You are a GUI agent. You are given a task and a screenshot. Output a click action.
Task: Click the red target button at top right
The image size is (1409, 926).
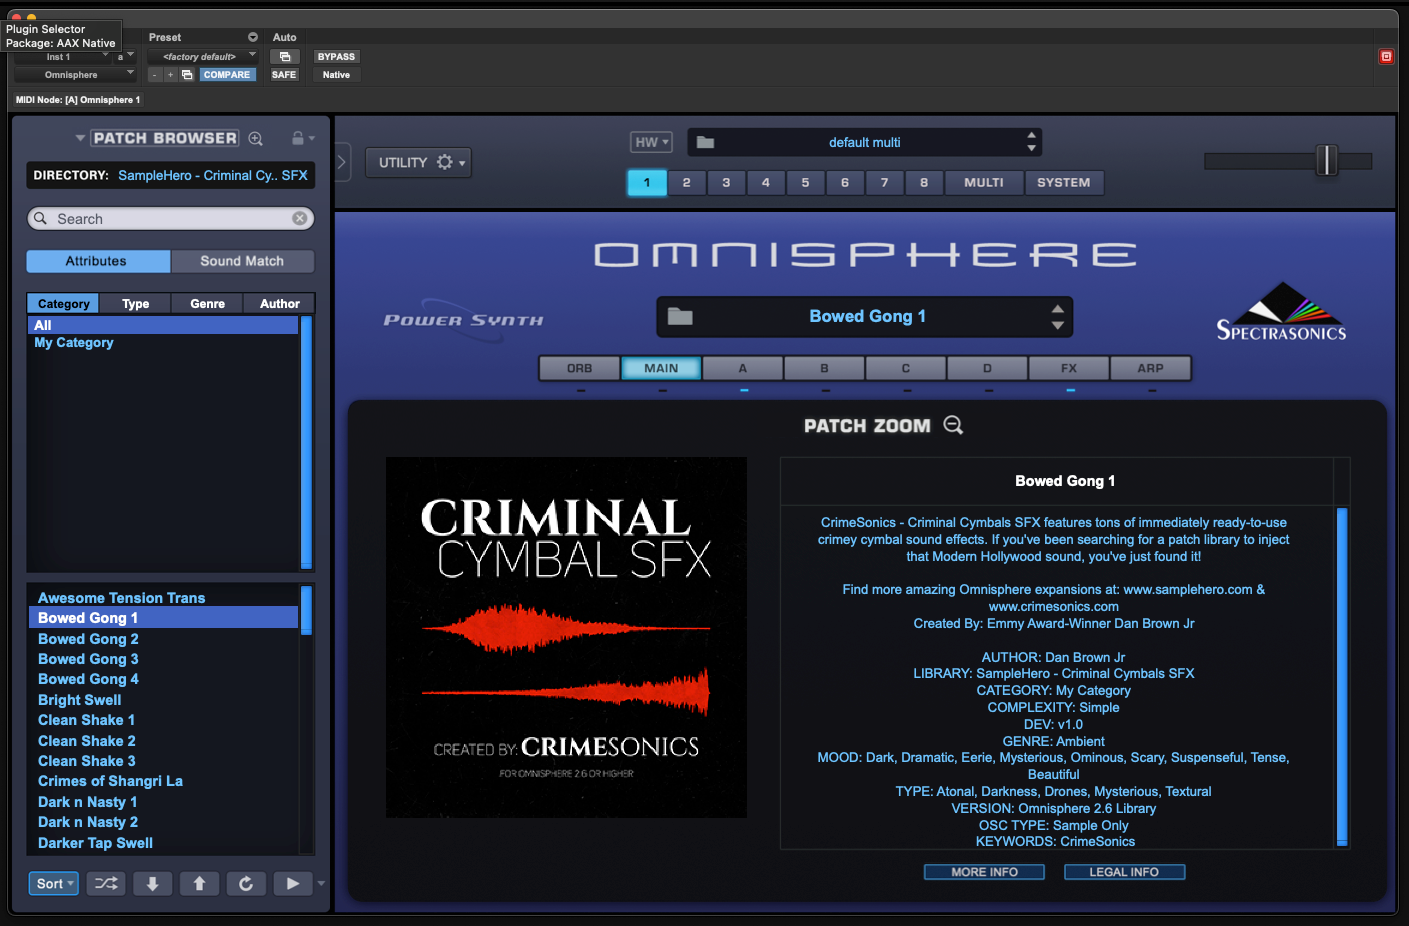tap(1386, 57)
